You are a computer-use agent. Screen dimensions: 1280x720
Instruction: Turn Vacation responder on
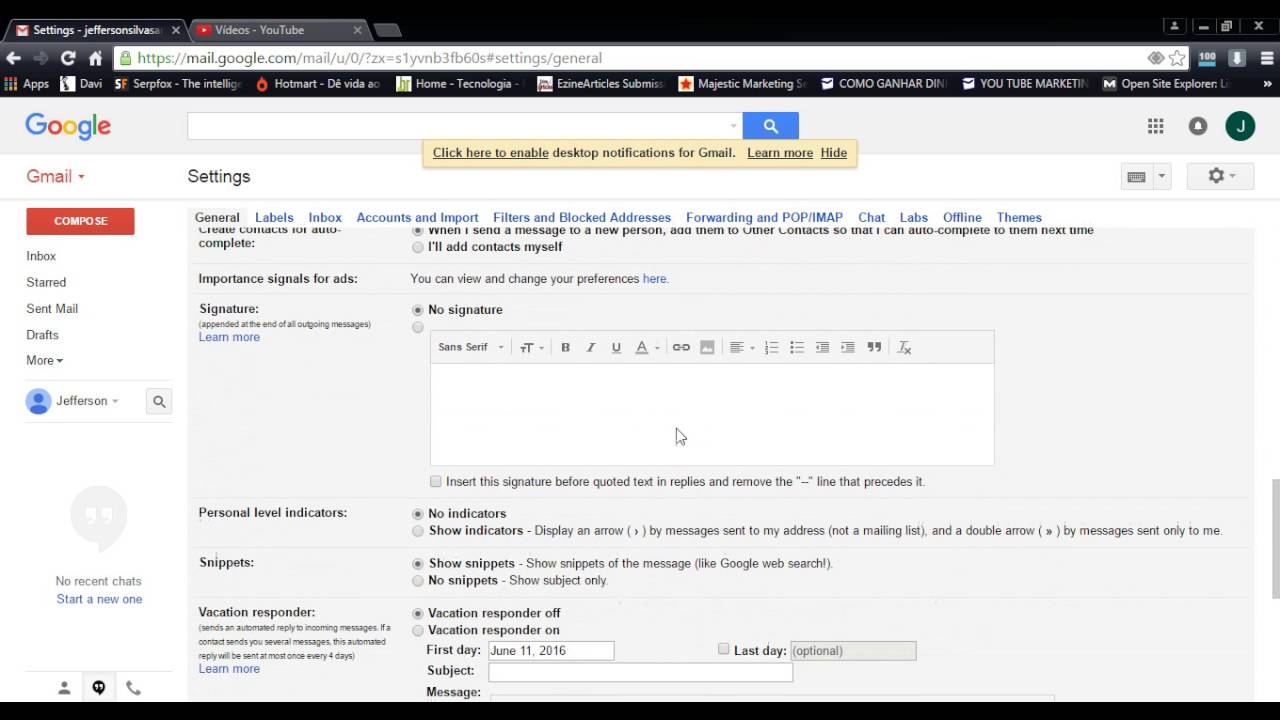(418, 631)
